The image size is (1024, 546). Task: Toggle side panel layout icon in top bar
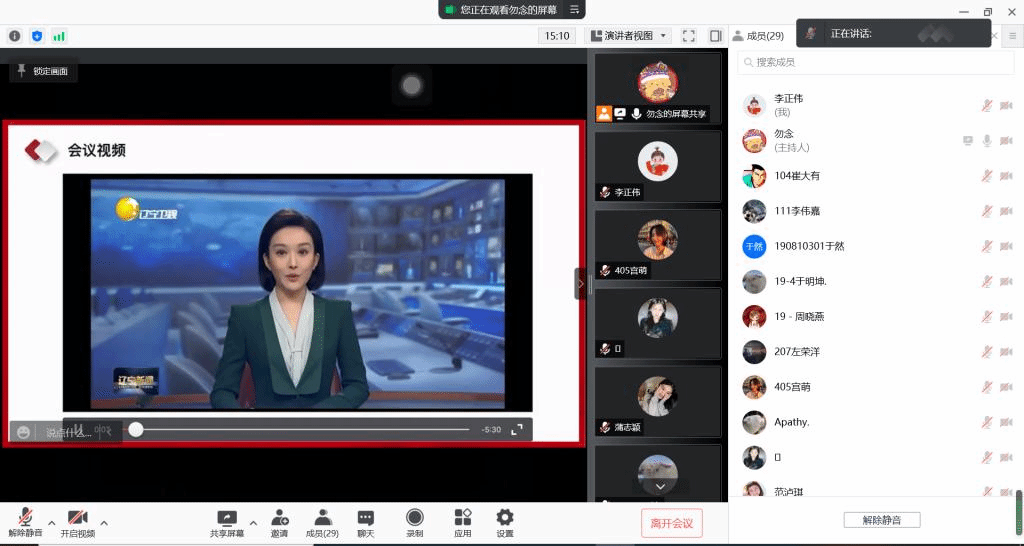point(716,36)
